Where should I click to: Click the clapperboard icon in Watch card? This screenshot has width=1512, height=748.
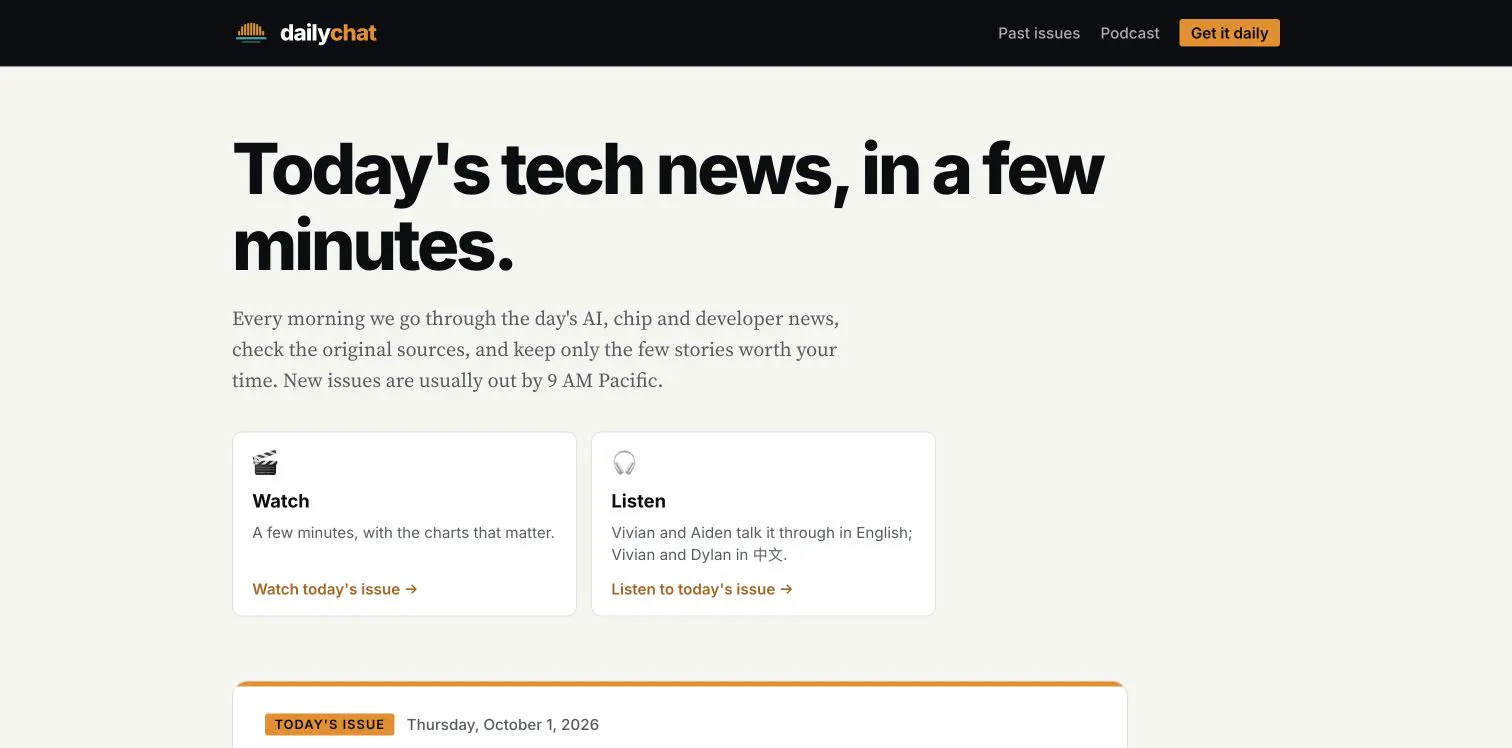pos(265,463)
